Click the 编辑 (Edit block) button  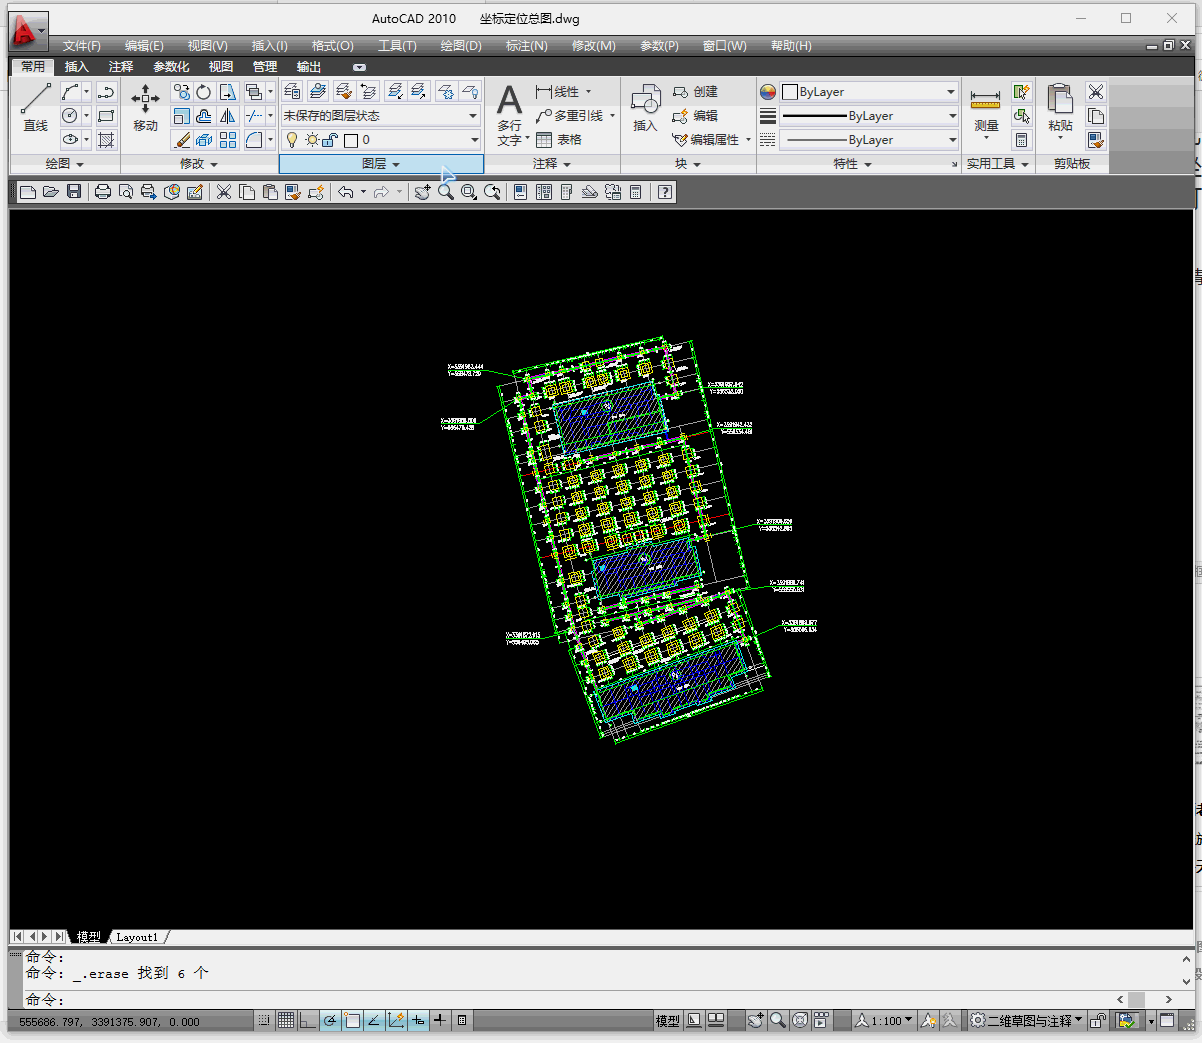pyautogui.click(x=695, y=116)
